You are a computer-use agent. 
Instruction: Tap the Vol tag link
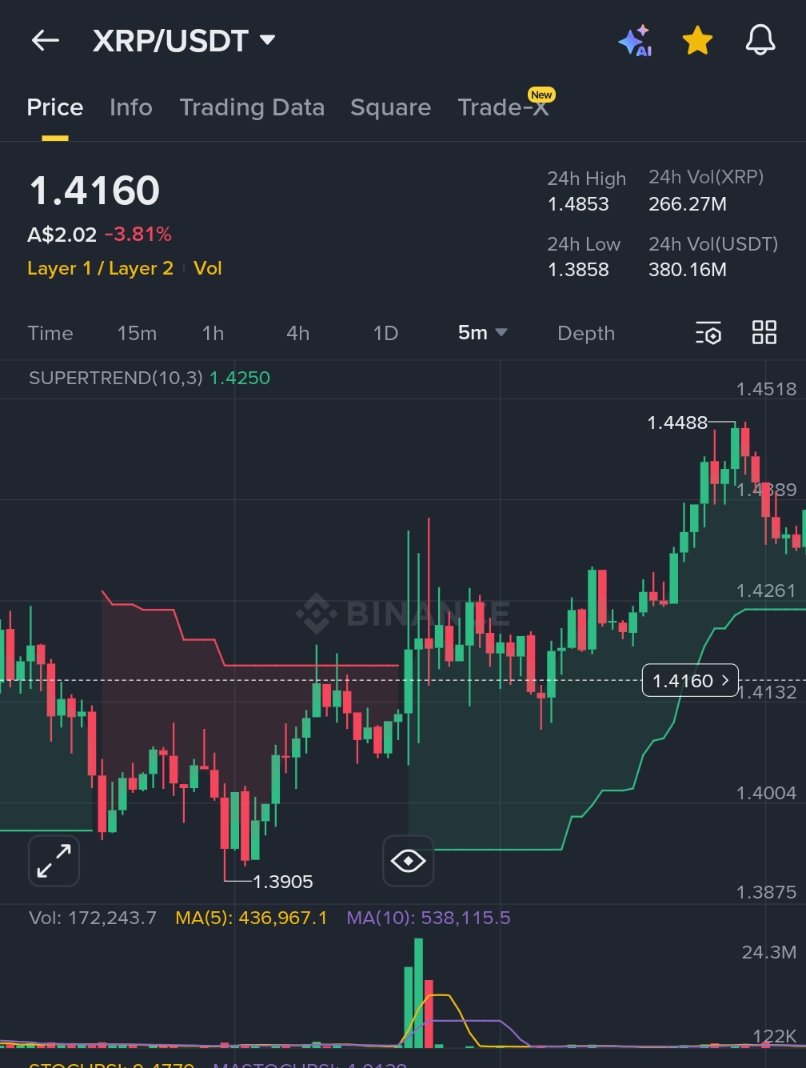208,268
